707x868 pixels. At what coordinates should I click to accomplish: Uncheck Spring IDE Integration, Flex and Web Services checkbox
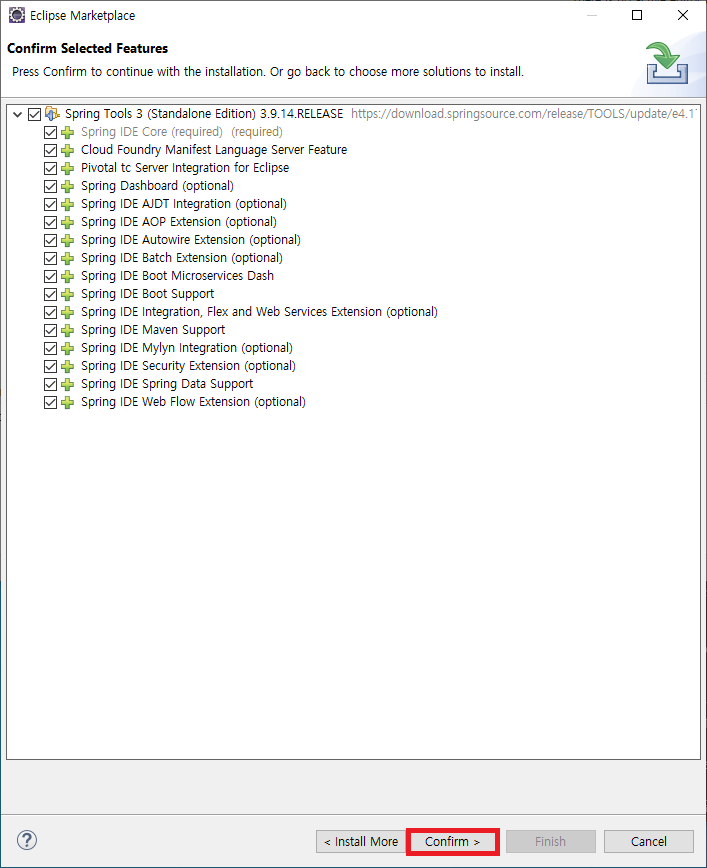50,312
